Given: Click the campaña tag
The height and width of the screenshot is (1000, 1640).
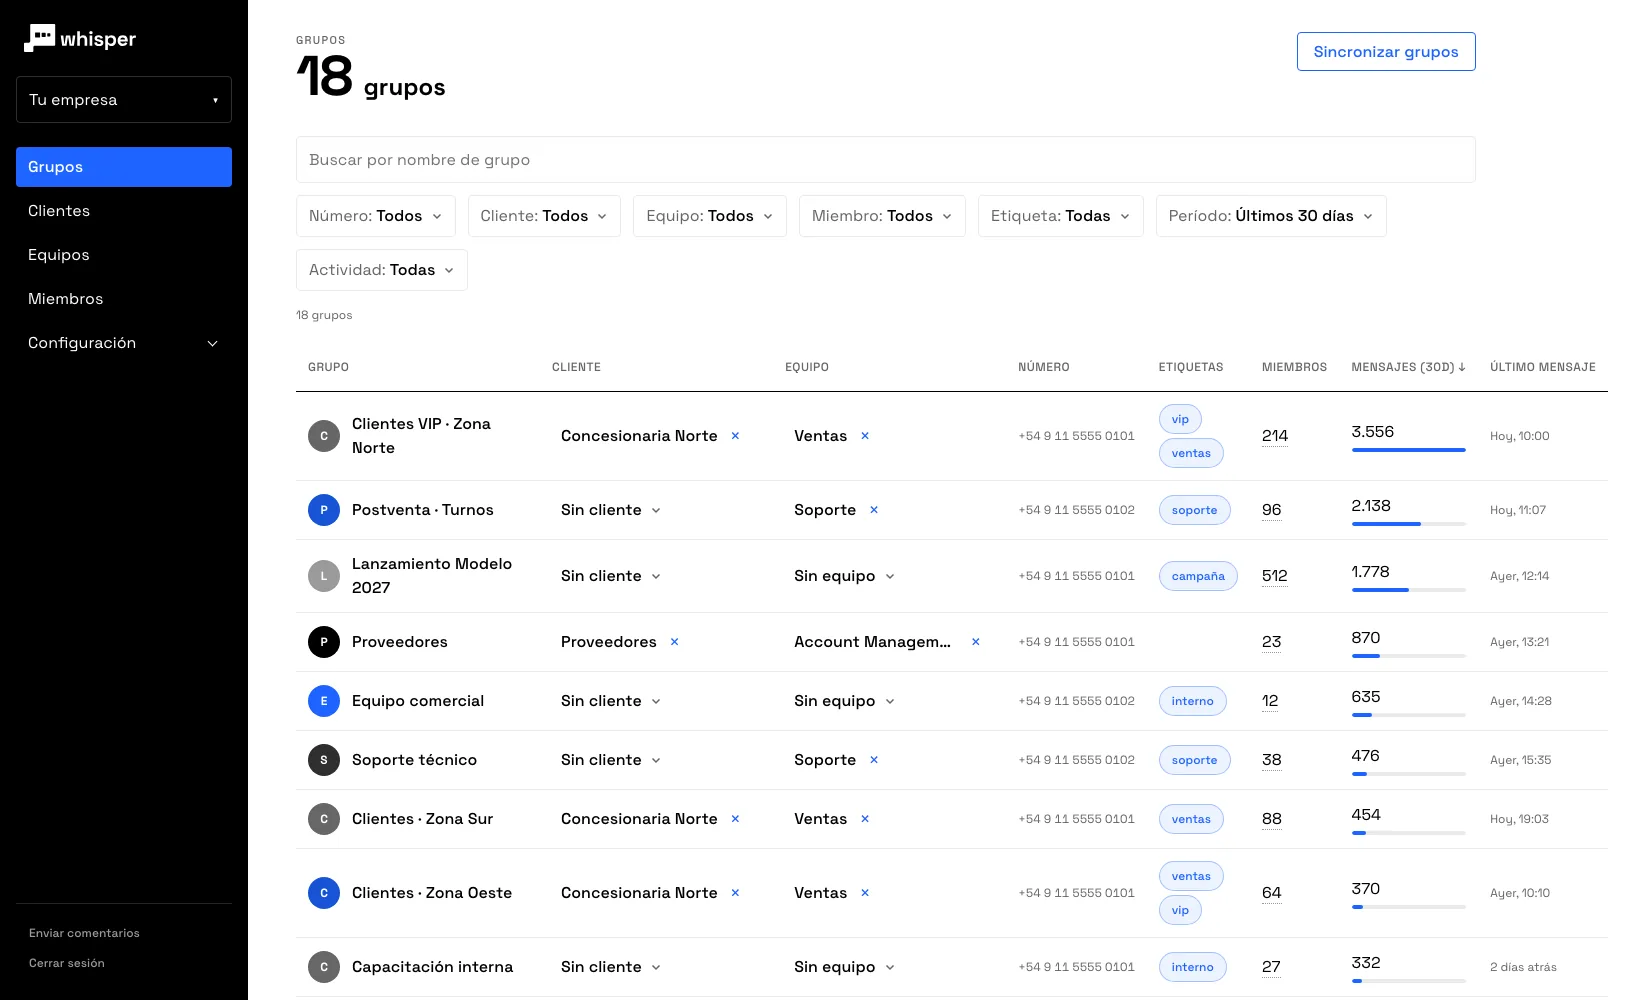Looking at the screenshot, I should [1198, 576].
